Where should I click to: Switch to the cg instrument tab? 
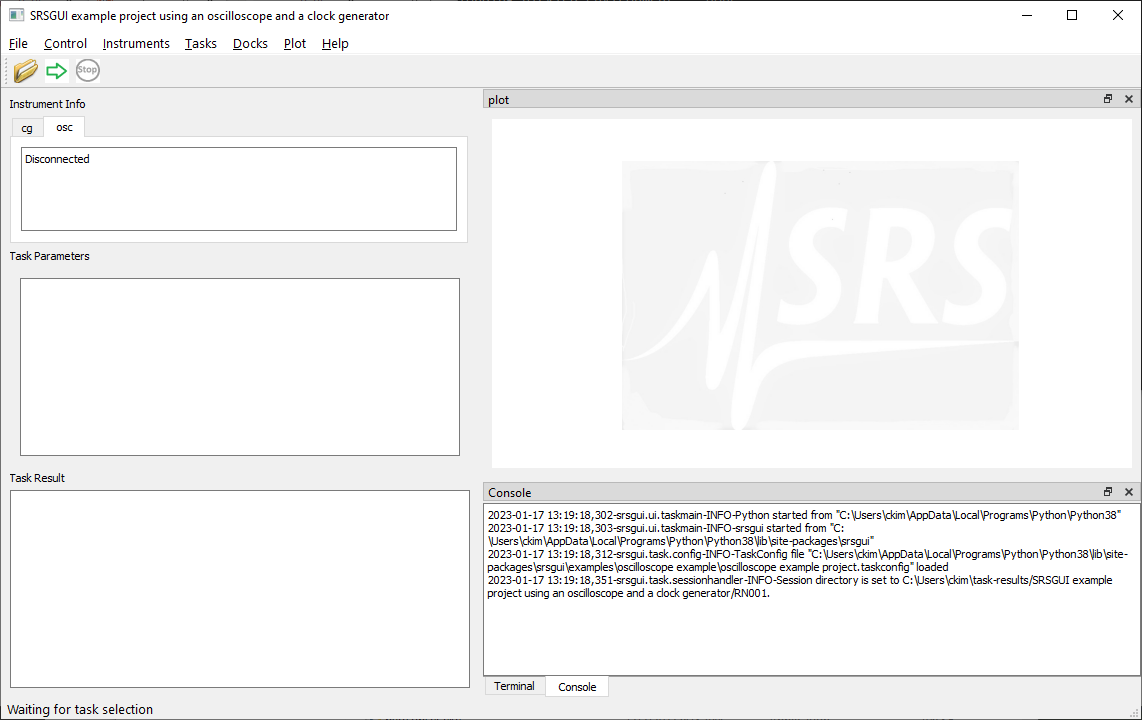pos(28,128)
